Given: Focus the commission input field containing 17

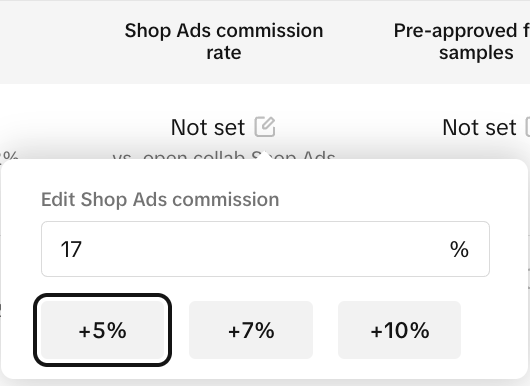Looking at the screenshot, I should [265, 249].
